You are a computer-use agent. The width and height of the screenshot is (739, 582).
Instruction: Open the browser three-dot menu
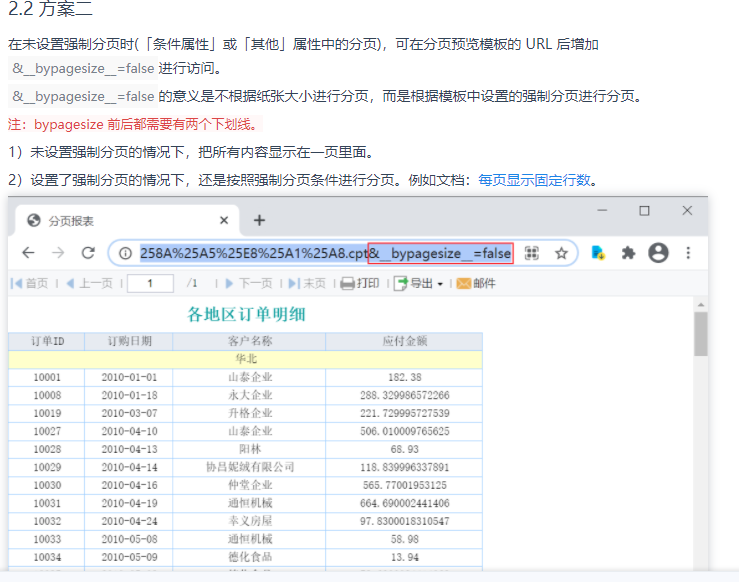(688, 253)
